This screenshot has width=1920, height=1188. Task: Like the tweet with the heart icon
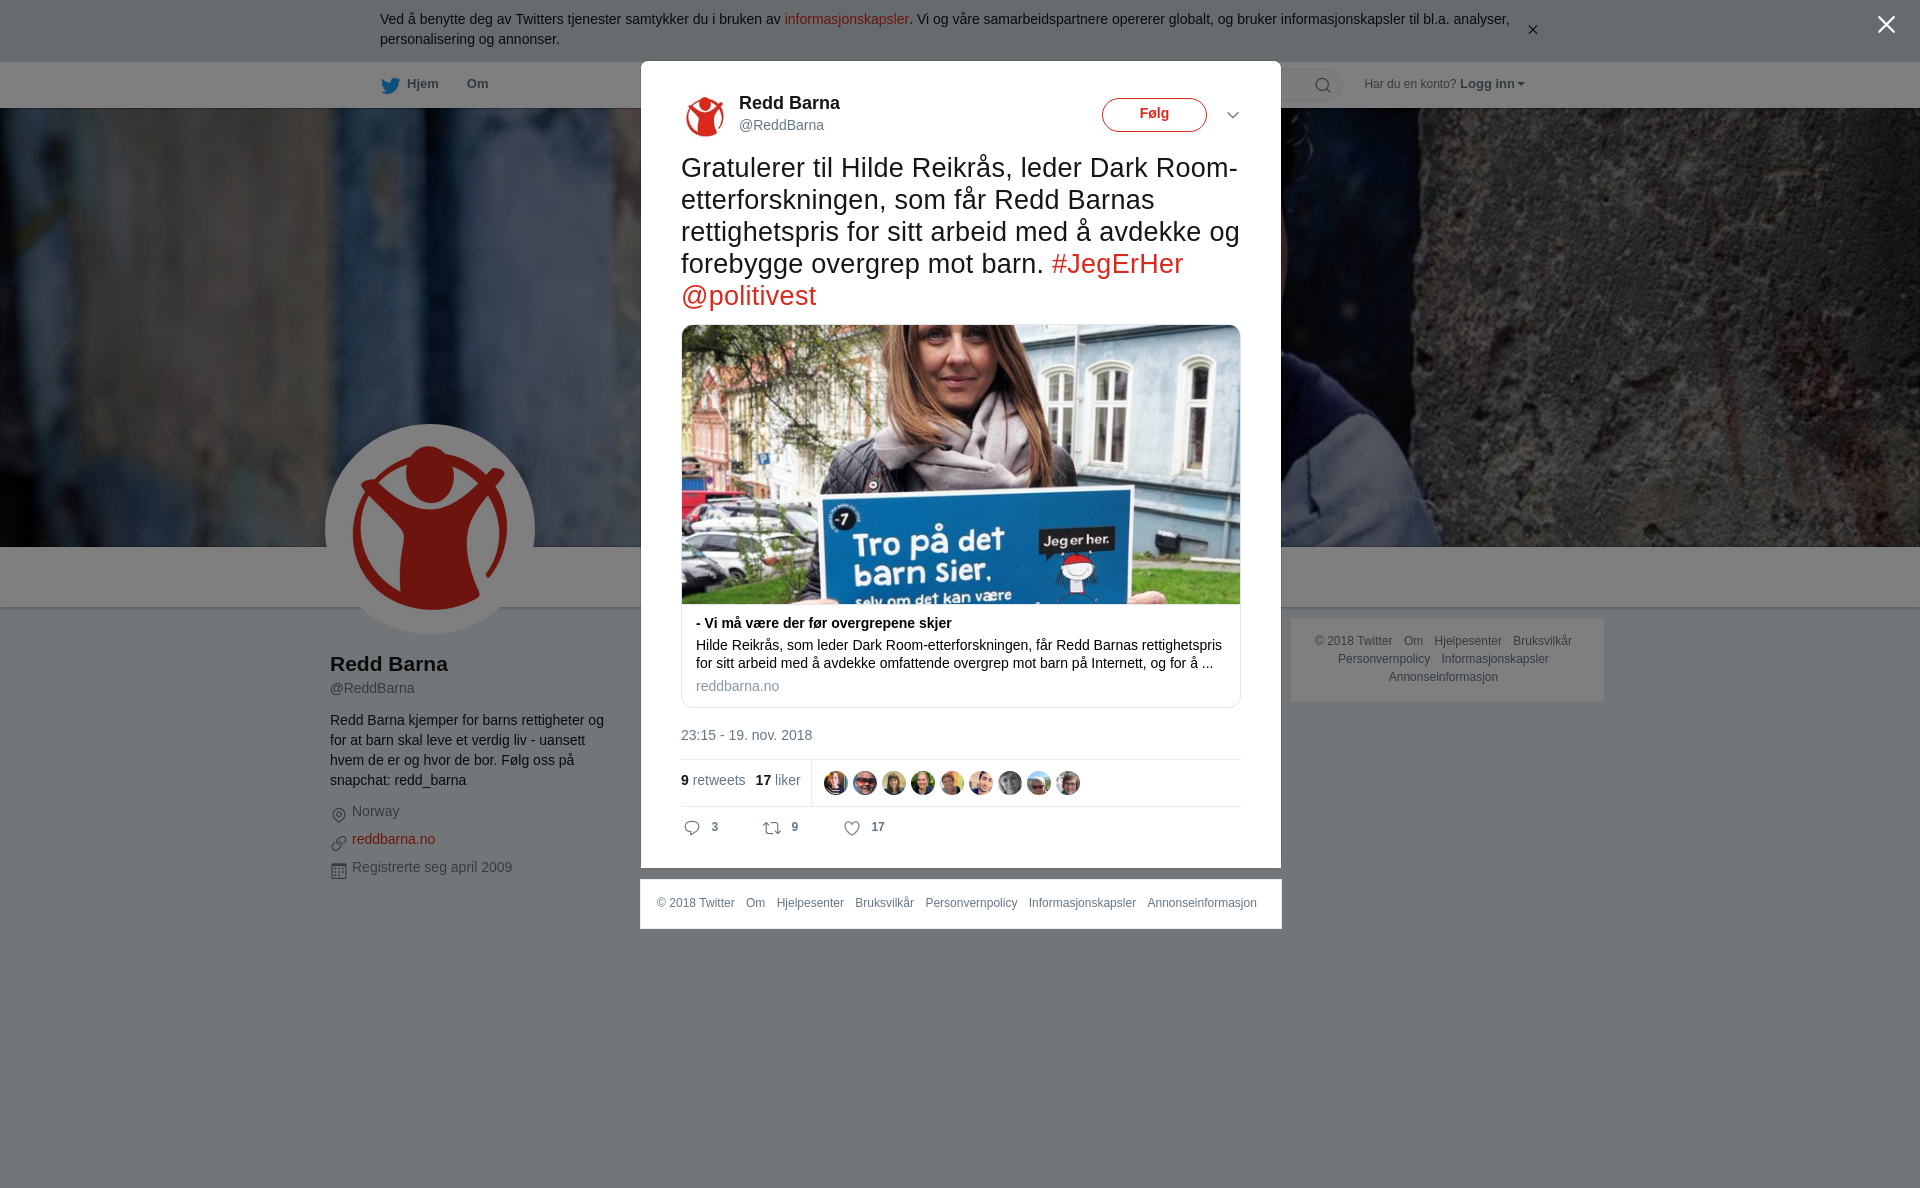[x=852, y=828]
